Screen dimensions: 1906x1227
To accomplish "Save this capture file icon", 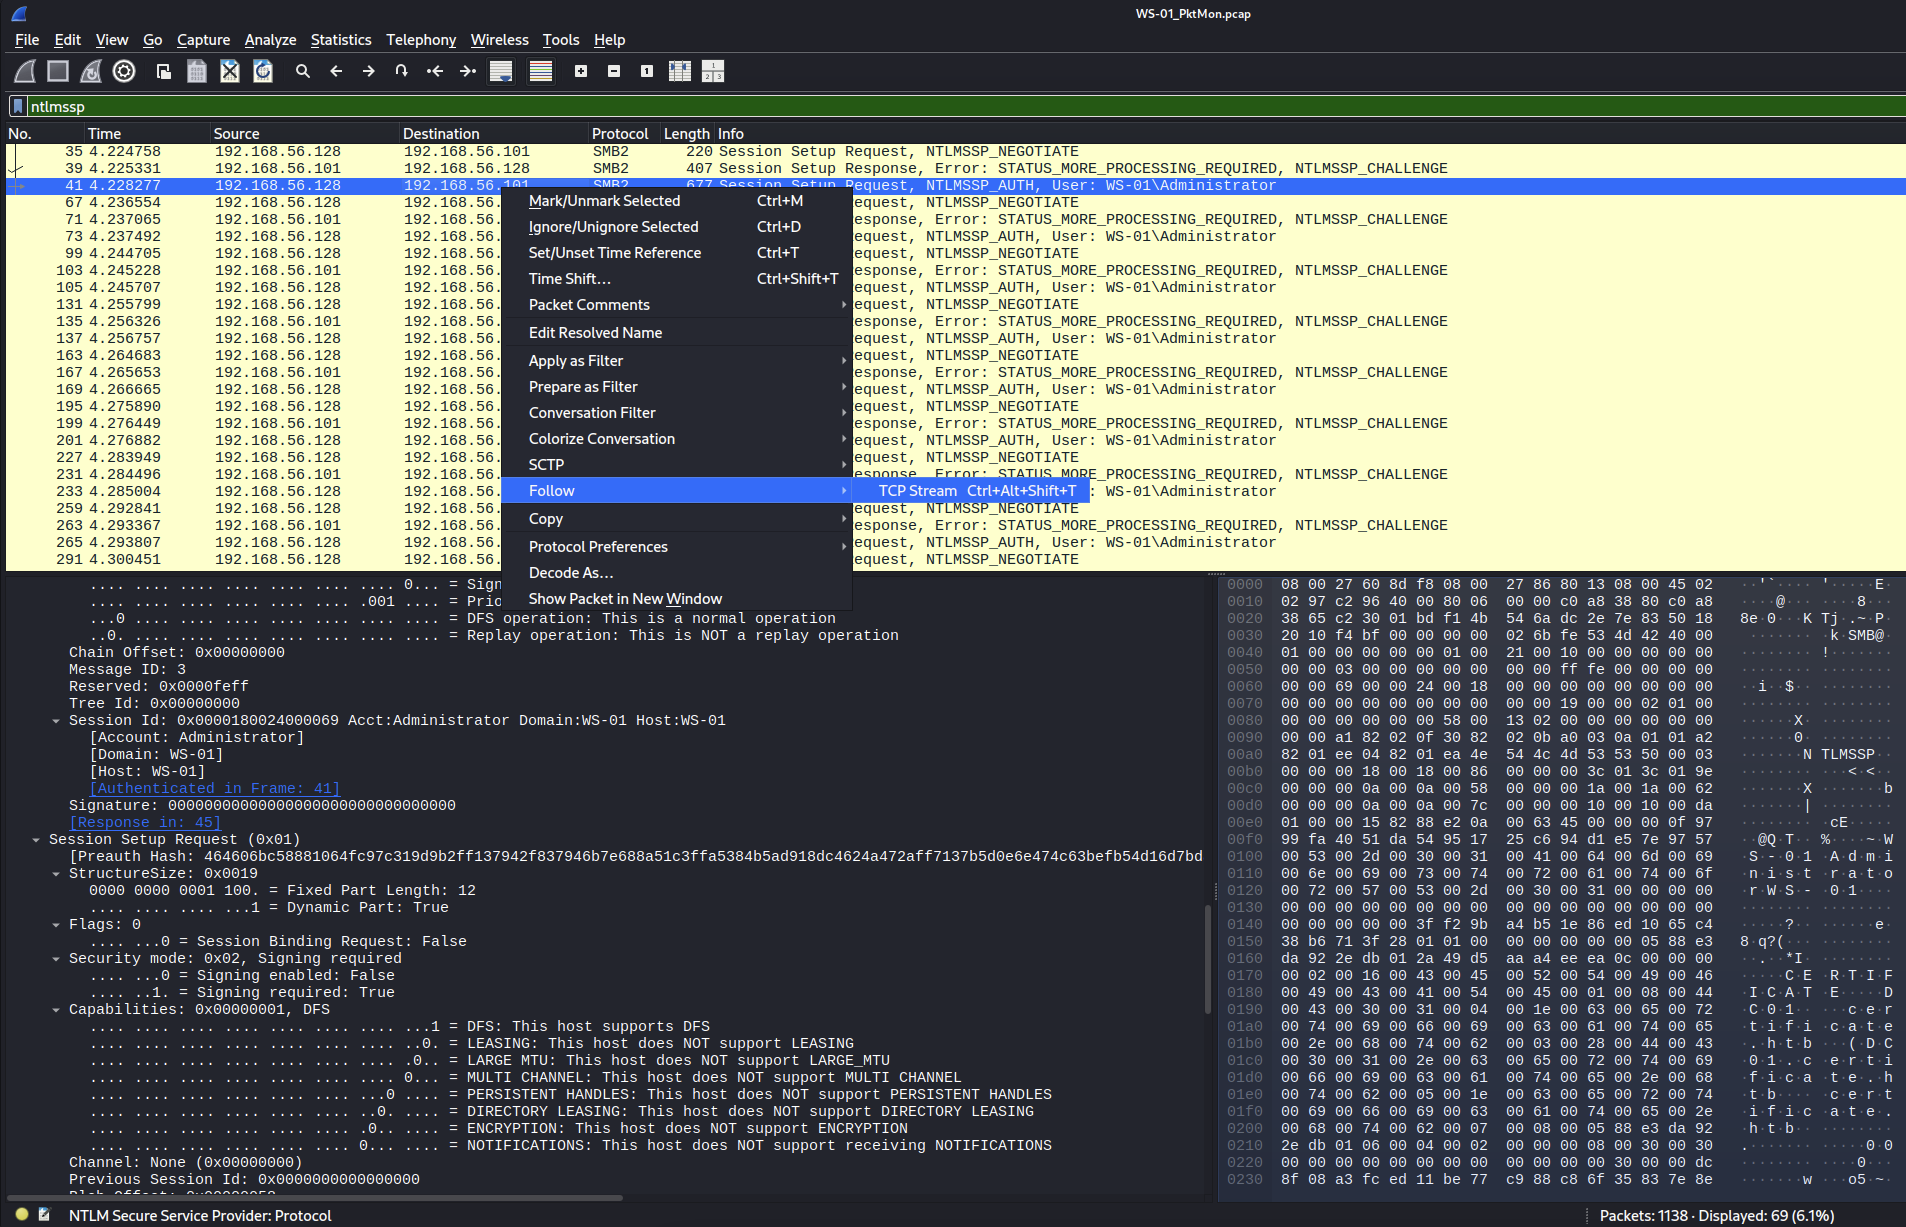I will tap(197, 71).
